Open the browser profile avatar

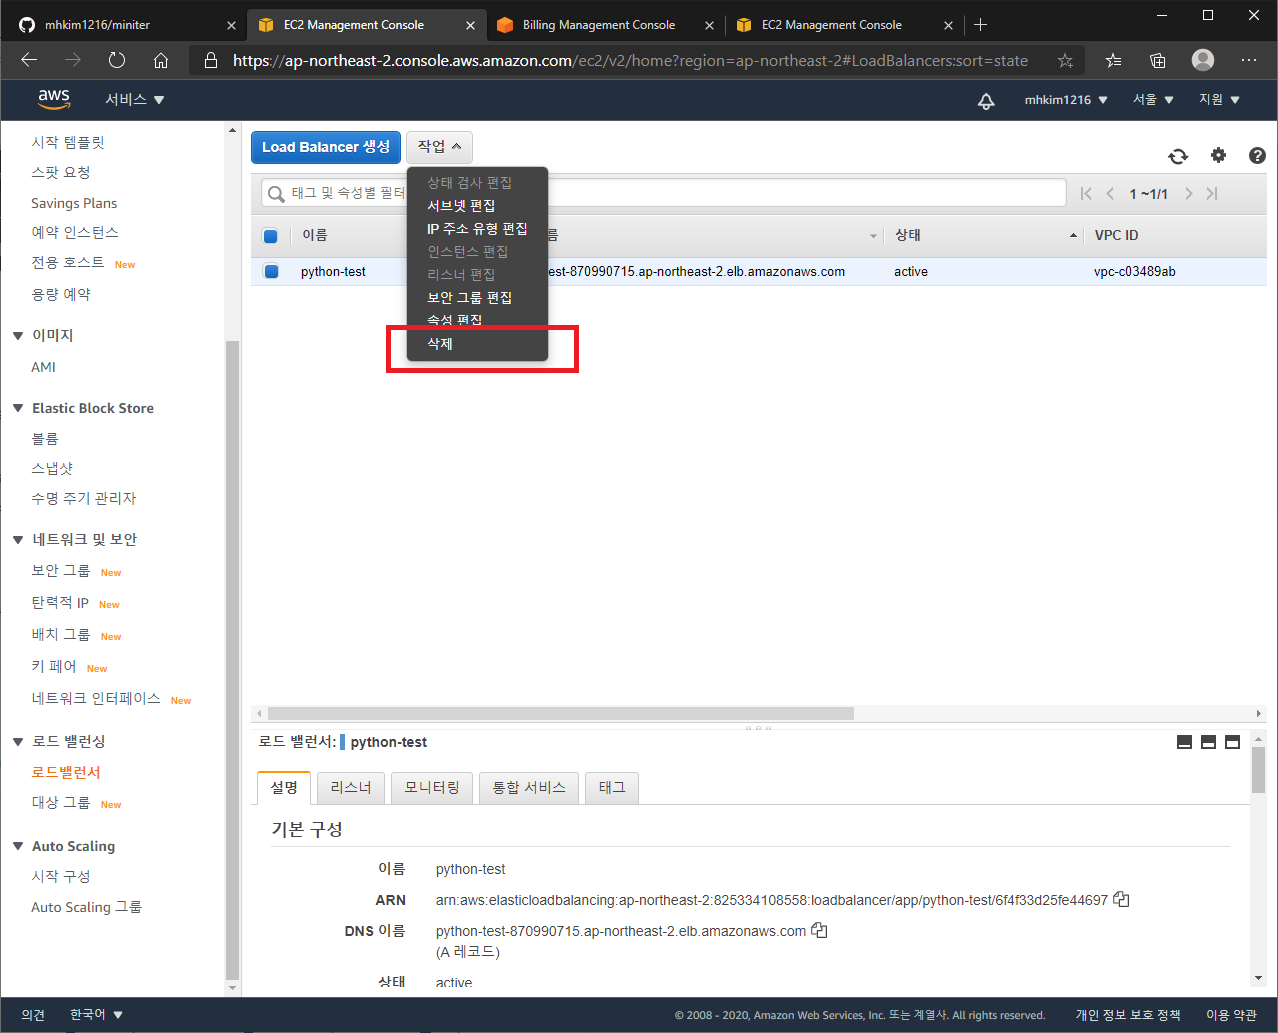tap(1203, 60)
